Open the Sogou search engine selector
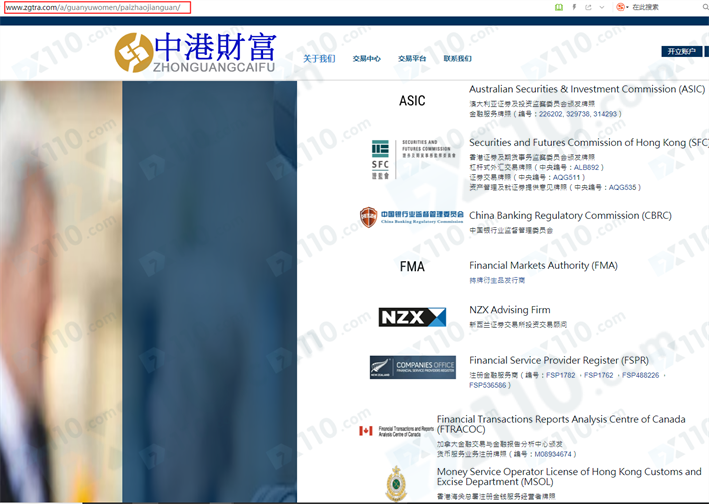Viewport: 709px width, 504px height. (622, 7)
